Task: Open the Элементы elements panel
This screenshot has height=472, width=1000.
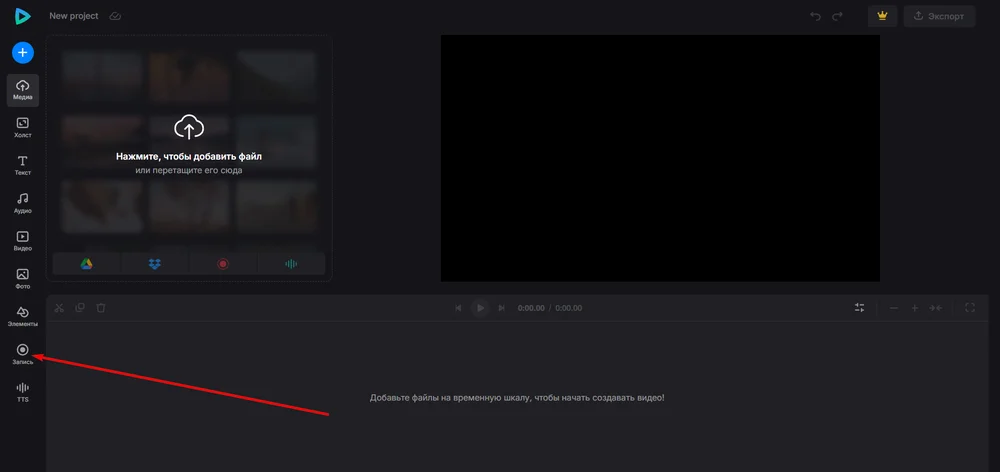Action: [x=23, y=317]
